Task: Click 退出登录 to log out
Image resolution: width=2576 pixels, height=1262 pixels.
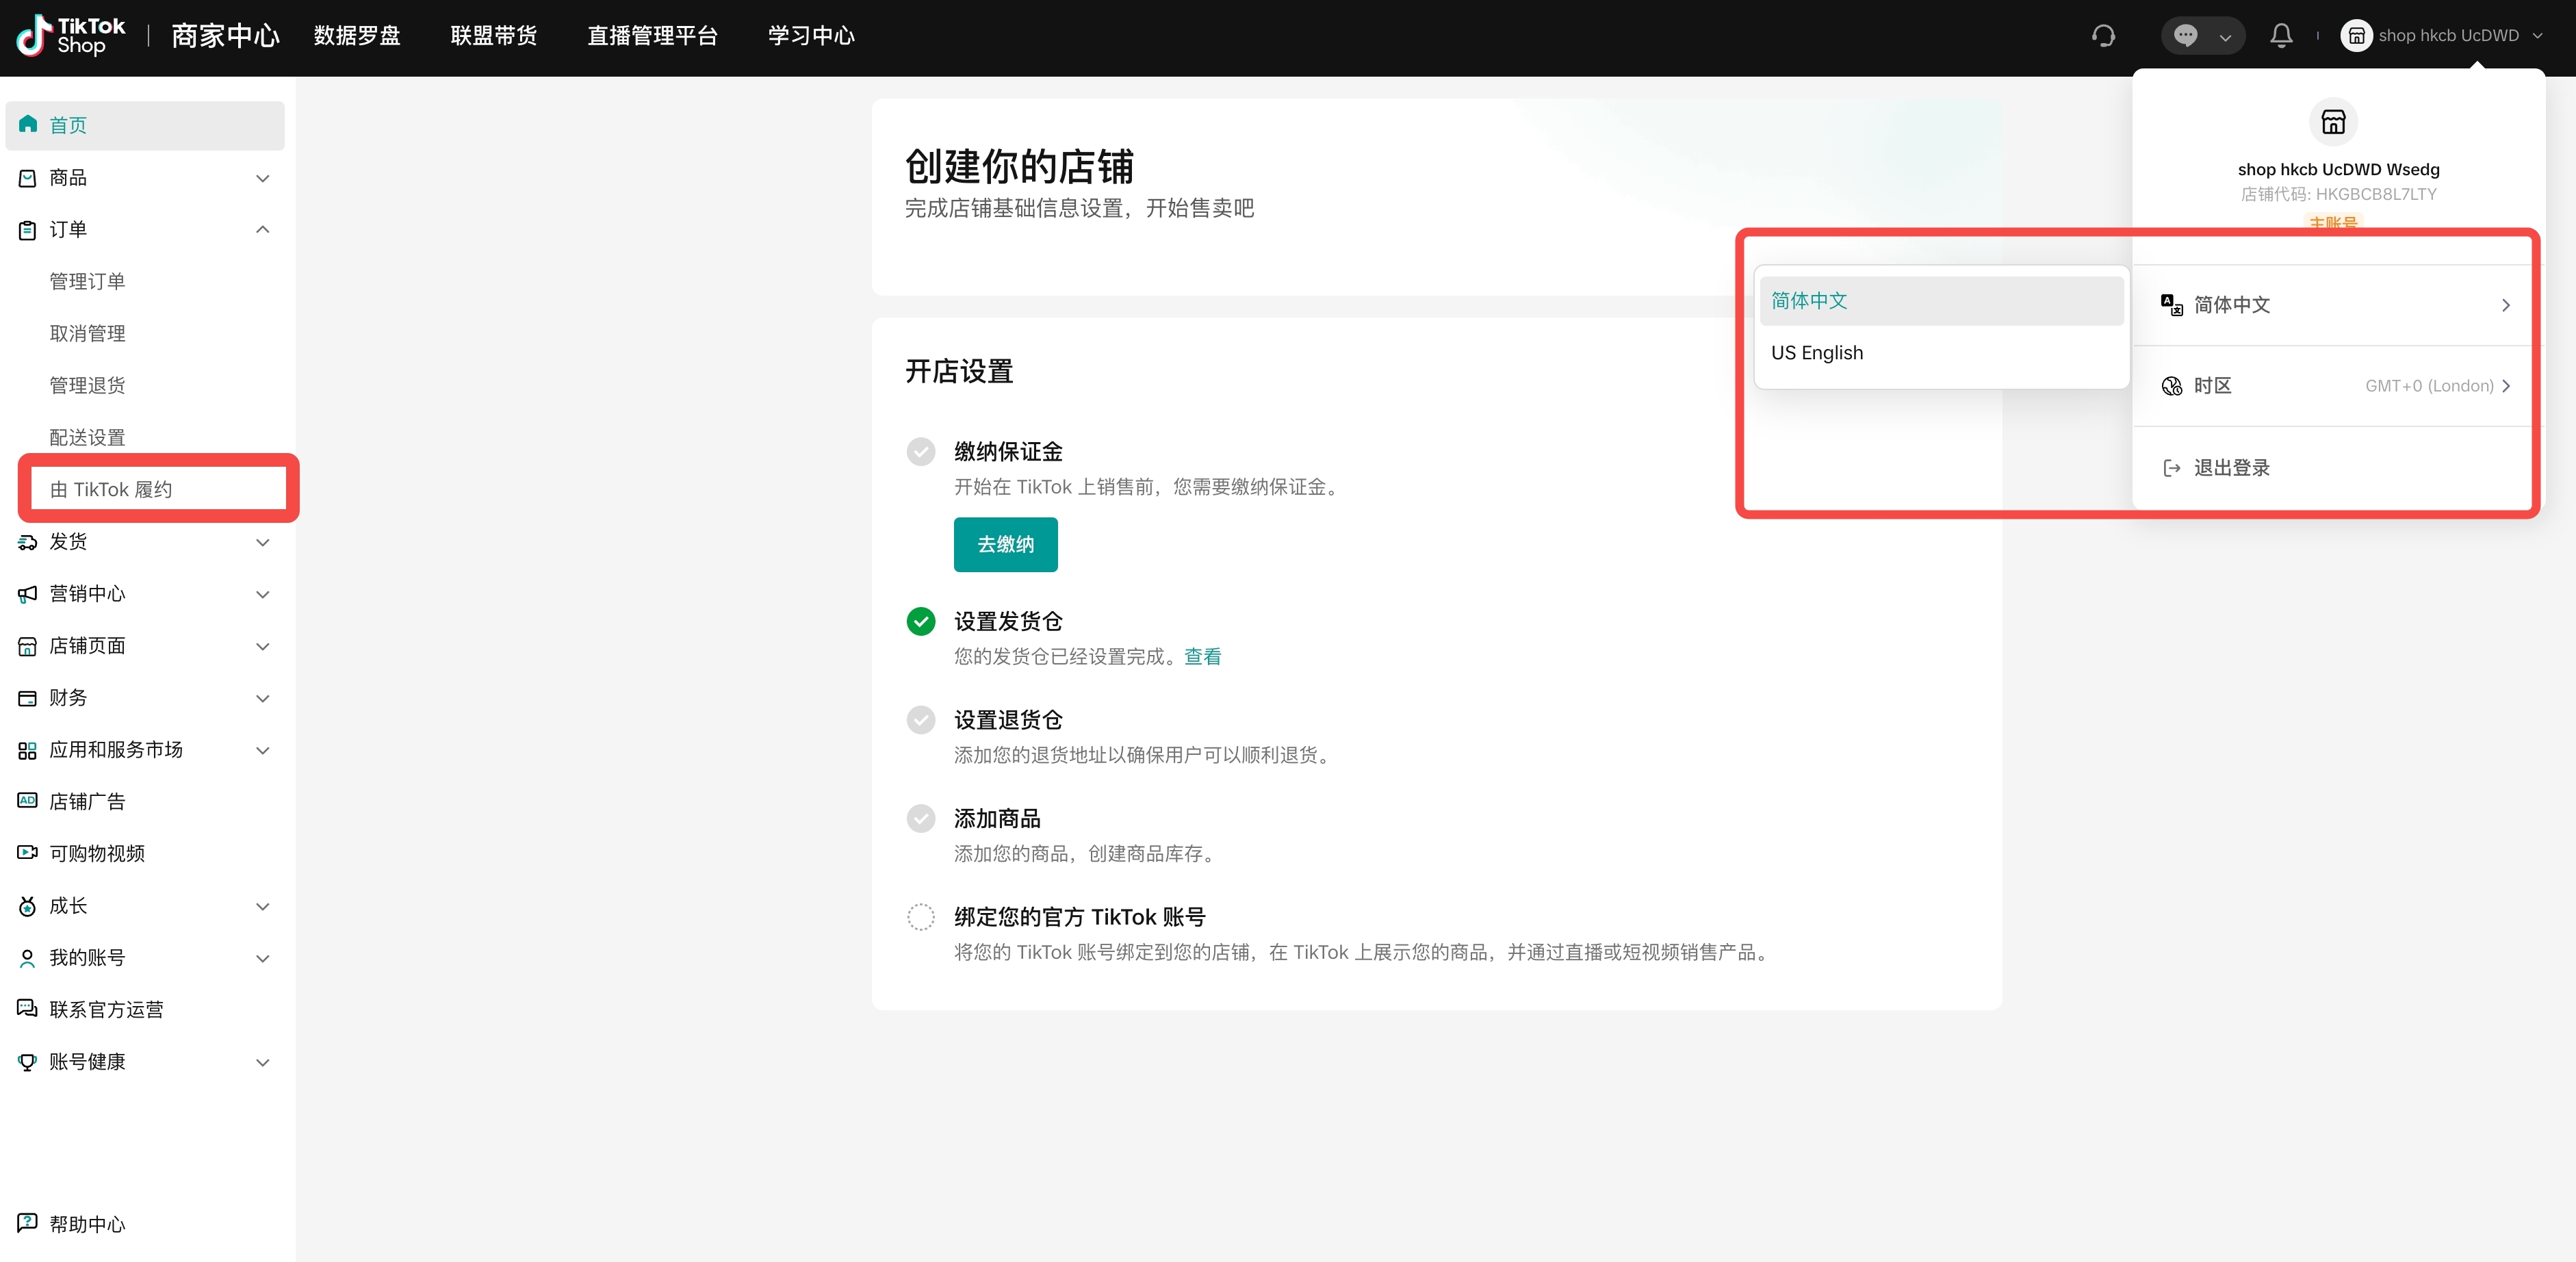Action: 2231,467
